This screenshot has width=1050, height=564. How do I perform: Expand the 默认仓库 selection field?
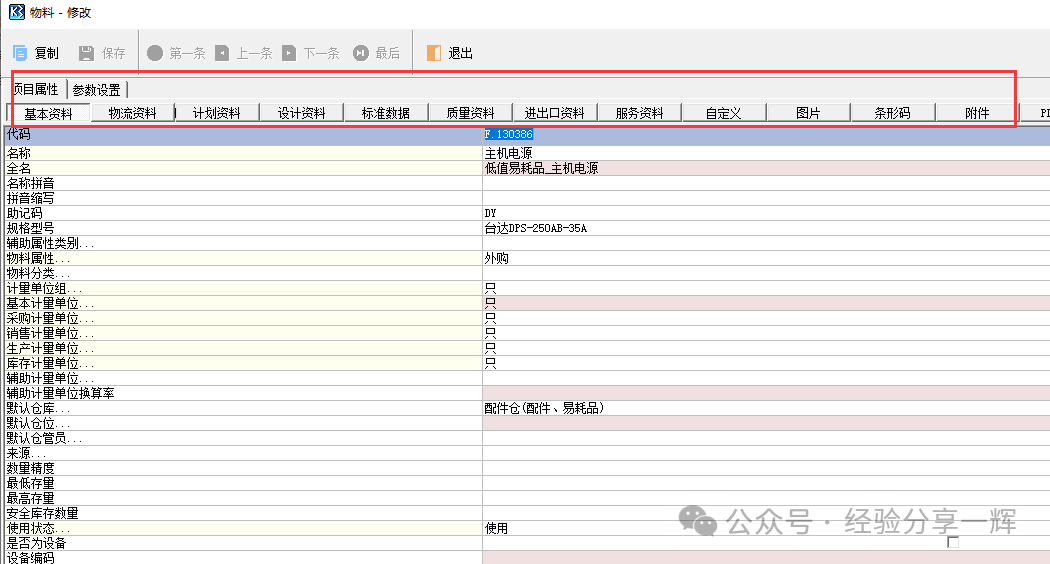click(765, 408)
